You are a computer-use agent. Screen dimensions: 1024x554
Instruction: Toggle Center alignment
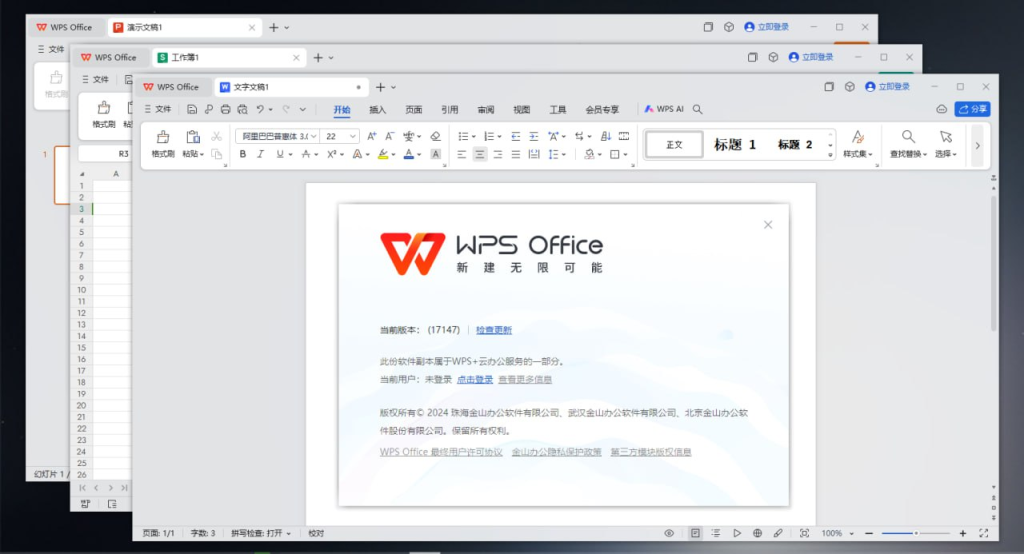[x=479, y=154]
